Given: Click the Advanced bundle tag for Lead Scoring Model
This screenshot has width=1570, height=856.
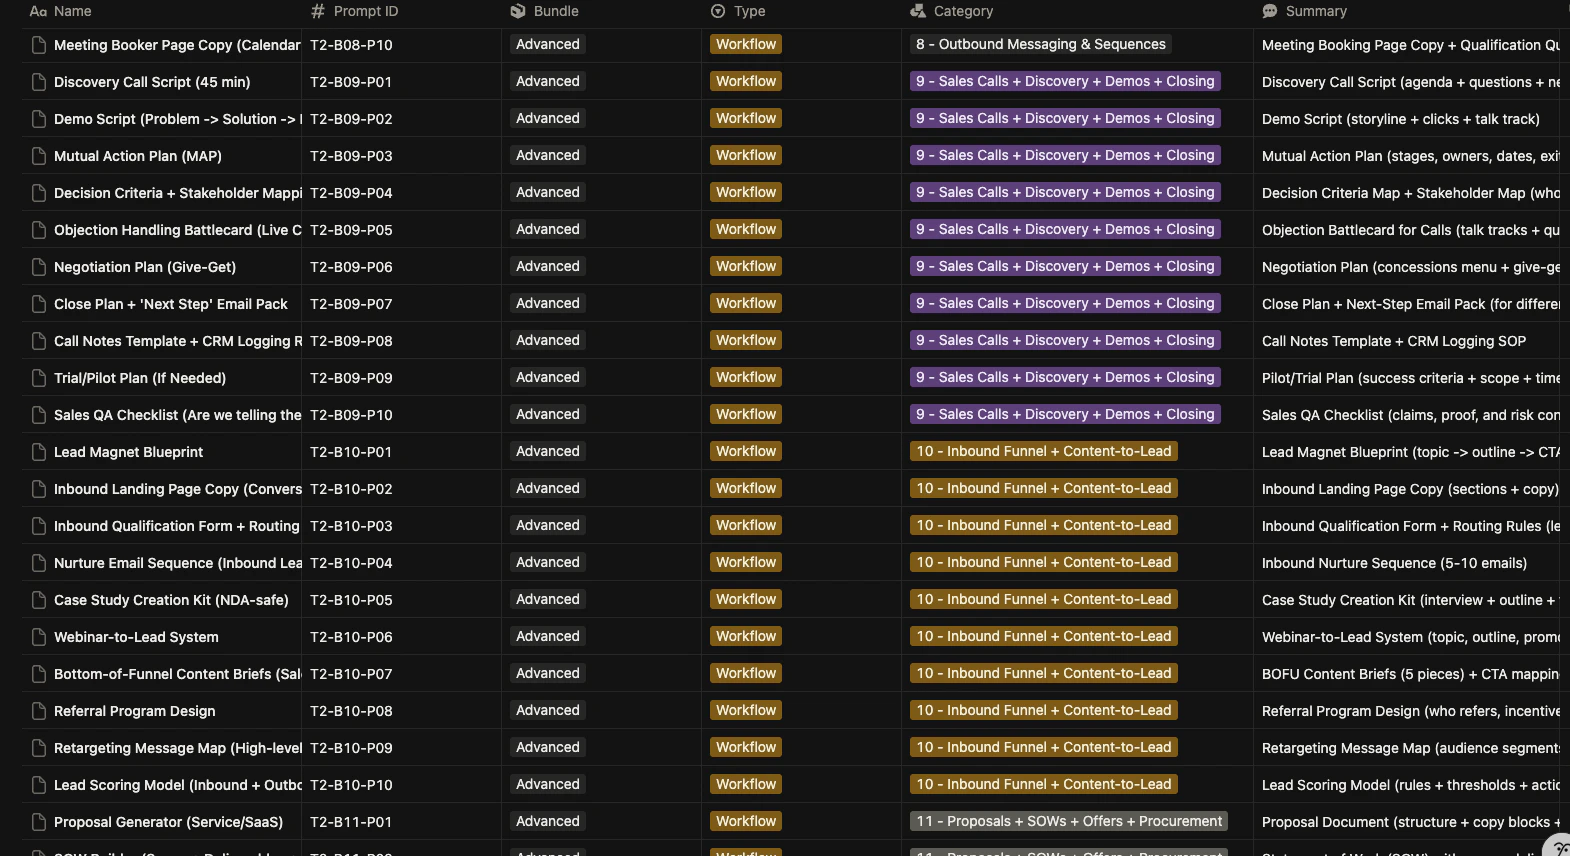Looking at the screenshot, I should [548, 784].
